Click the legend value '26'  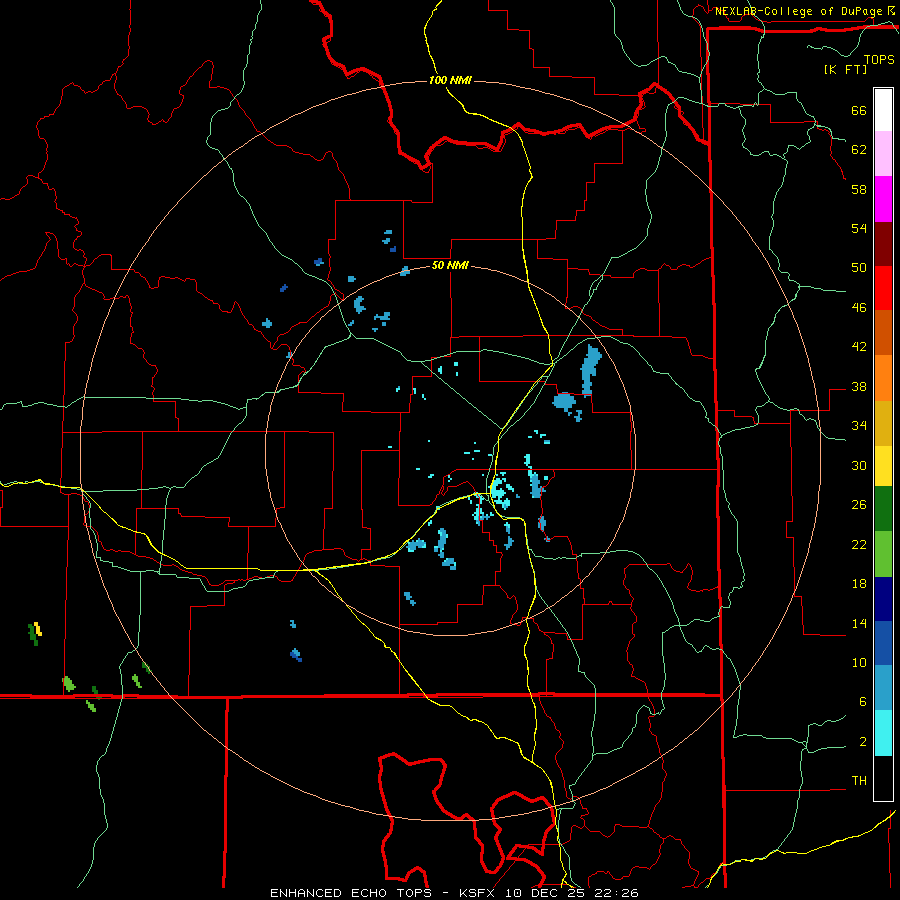[x=859, y=505]
